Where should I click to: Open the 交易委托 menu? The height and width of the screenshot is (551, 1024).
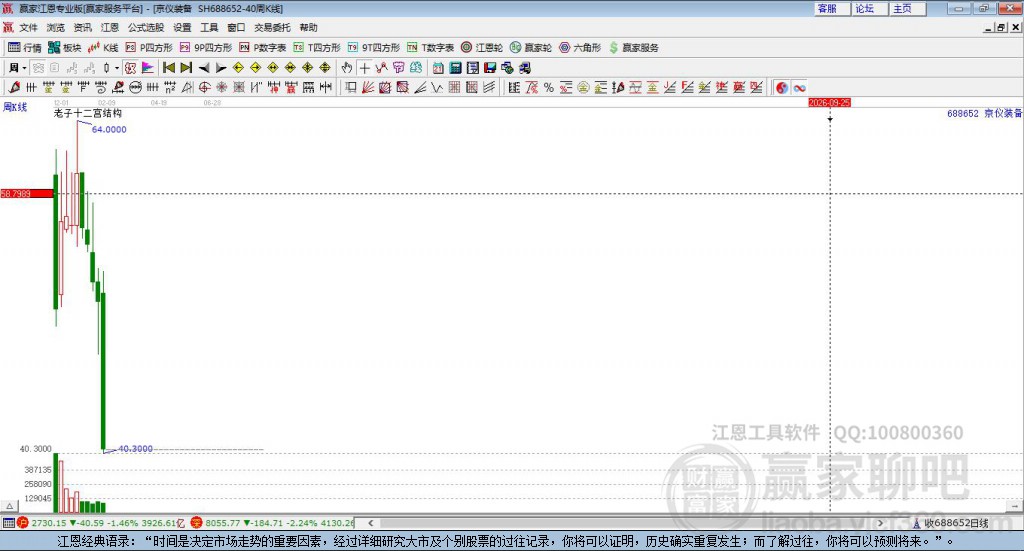pyautogui.click(x=272, y=27)
